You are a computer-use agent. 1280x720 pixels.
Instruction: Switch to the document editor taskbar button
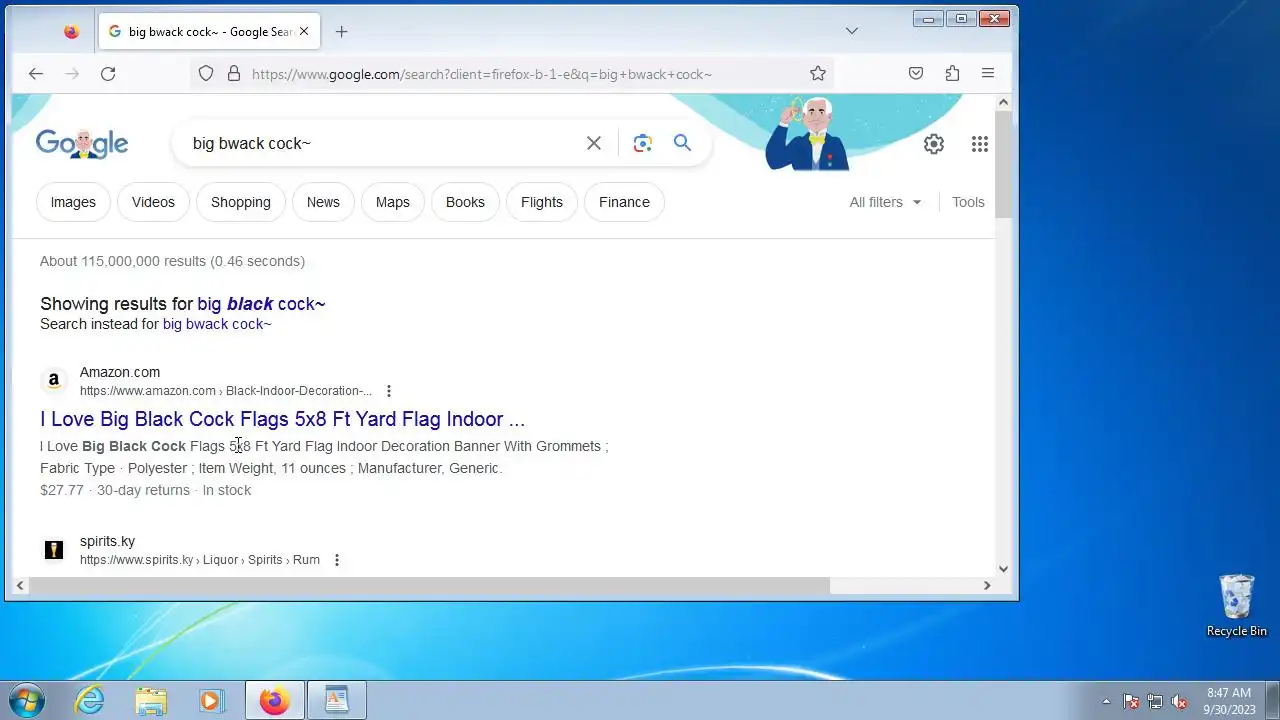pyautogui.click(x=337, y=700)
